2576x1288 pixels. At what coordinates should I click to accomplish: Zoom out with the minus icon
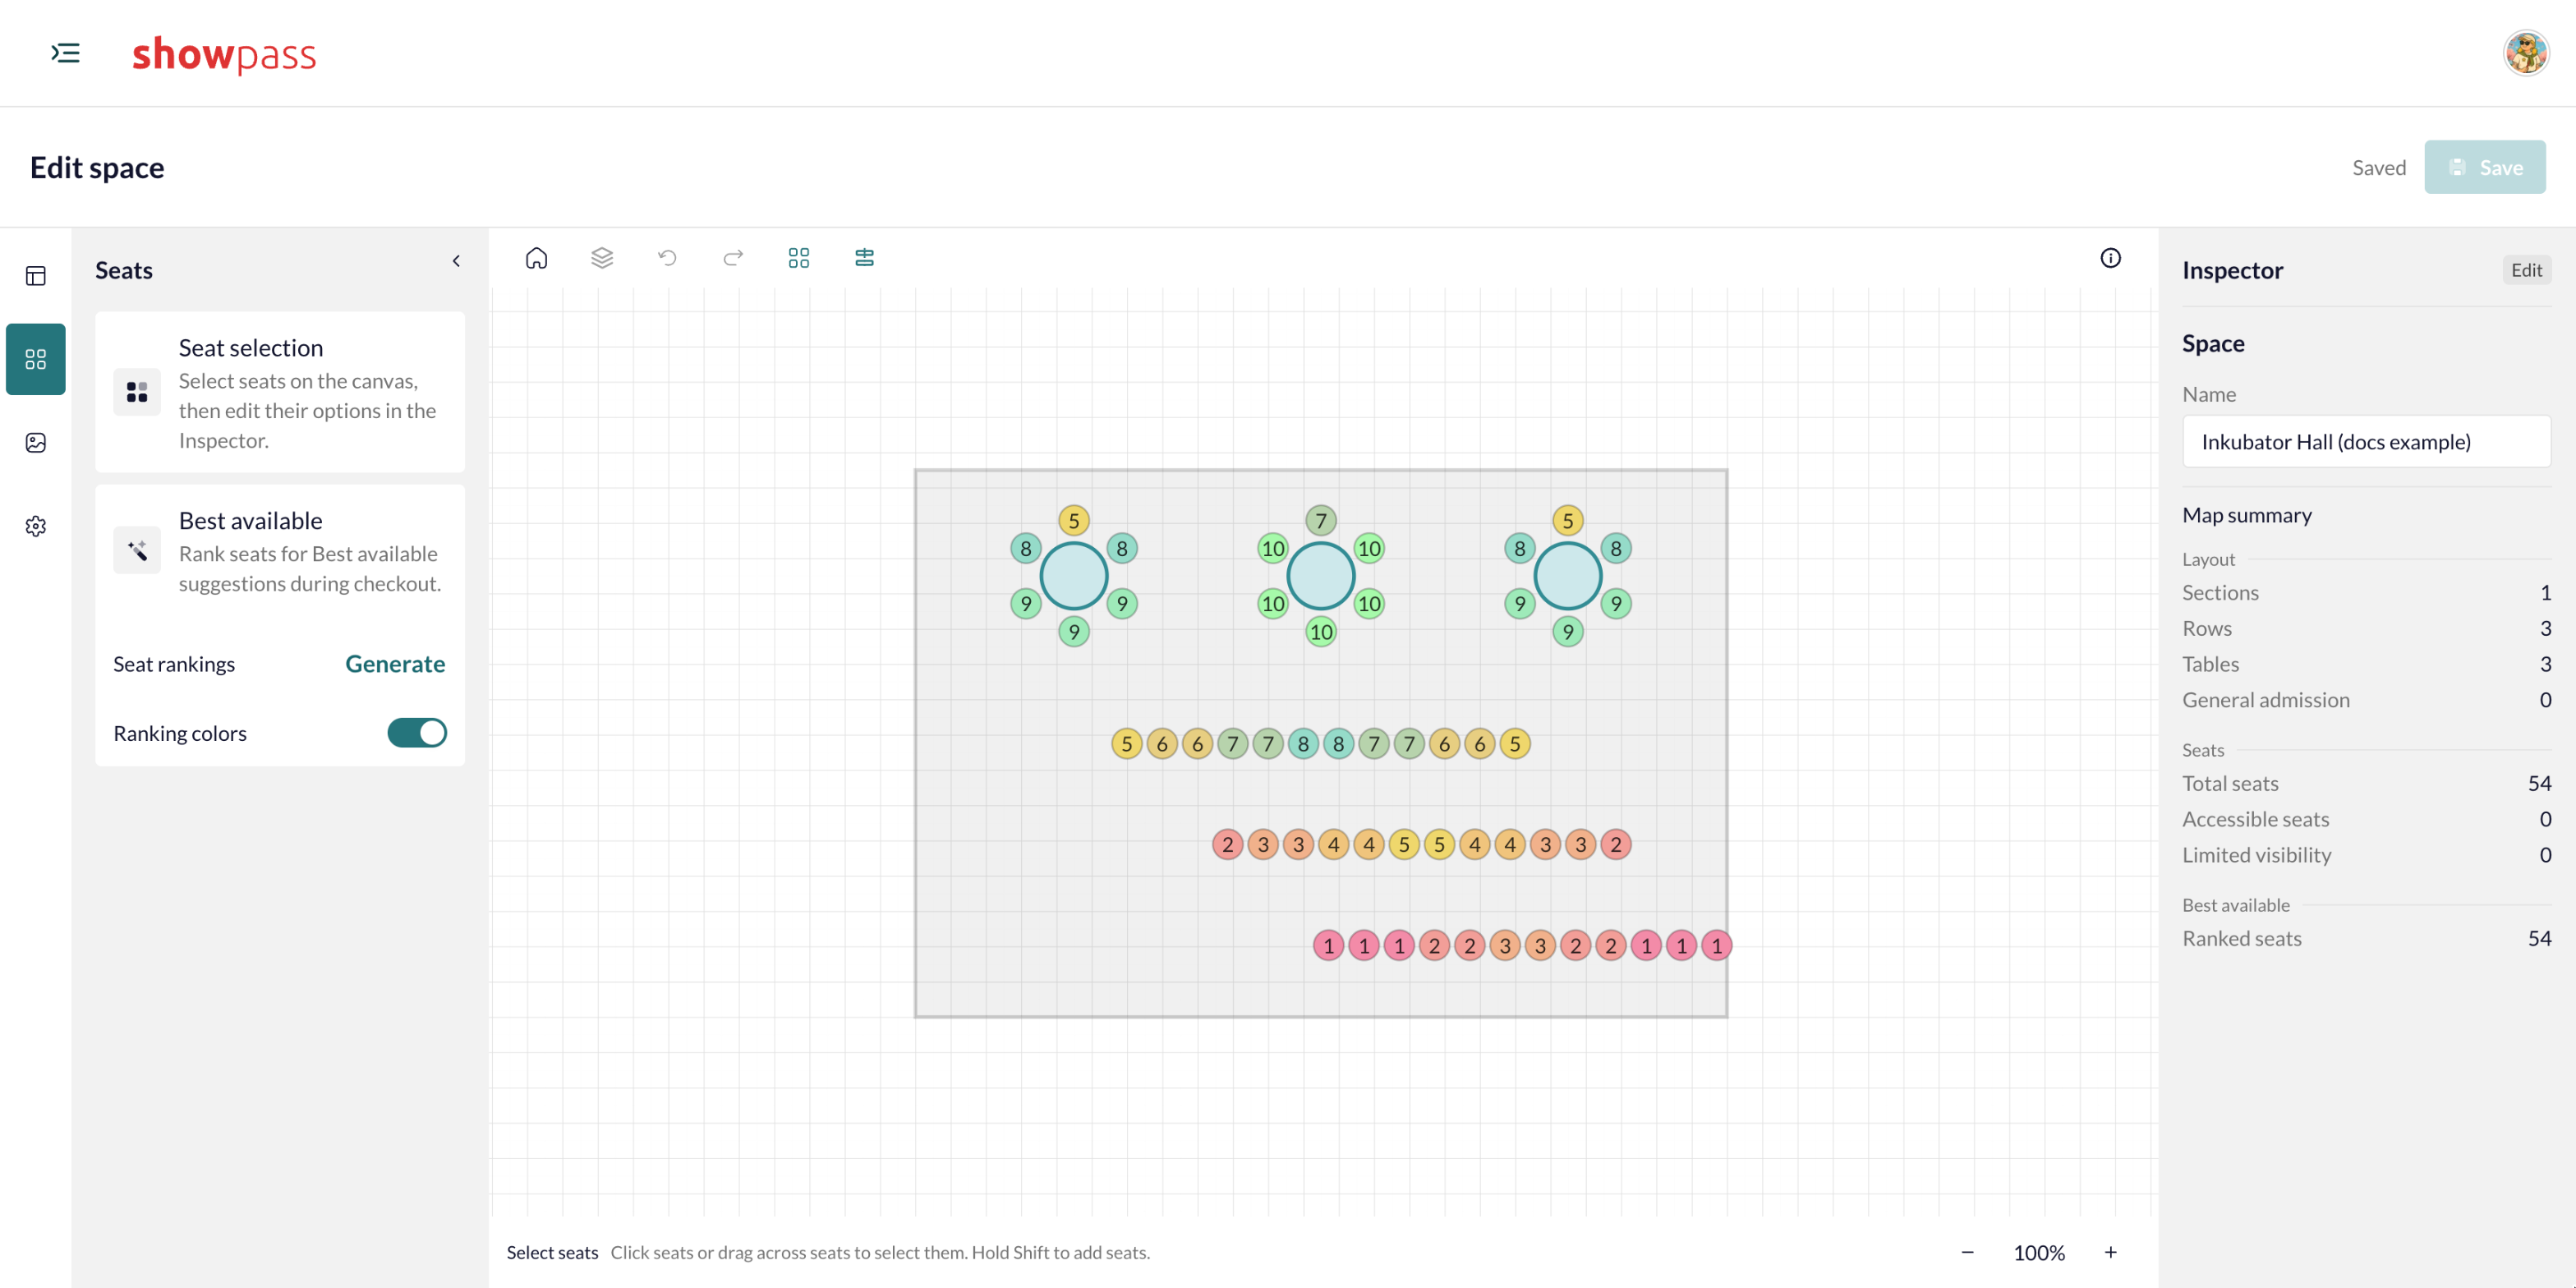coord(1967,1252)
